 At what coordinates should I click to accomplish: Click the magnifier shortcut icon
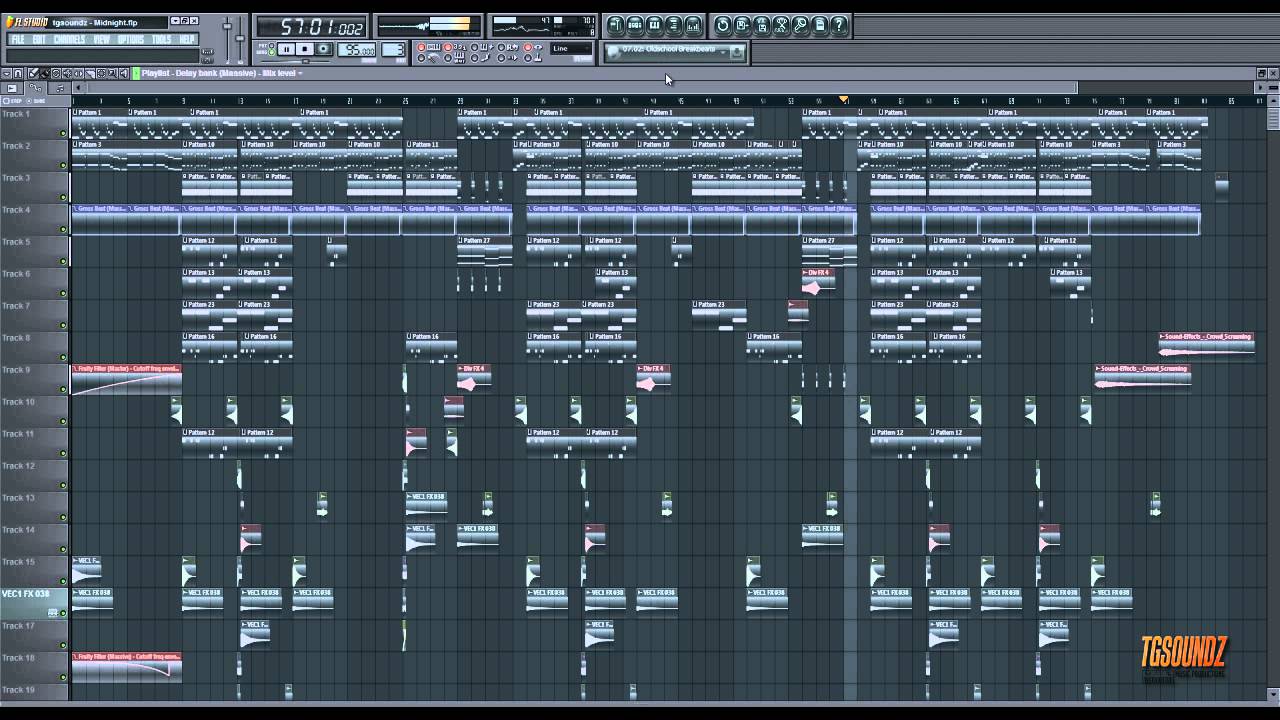click(800, 25)
